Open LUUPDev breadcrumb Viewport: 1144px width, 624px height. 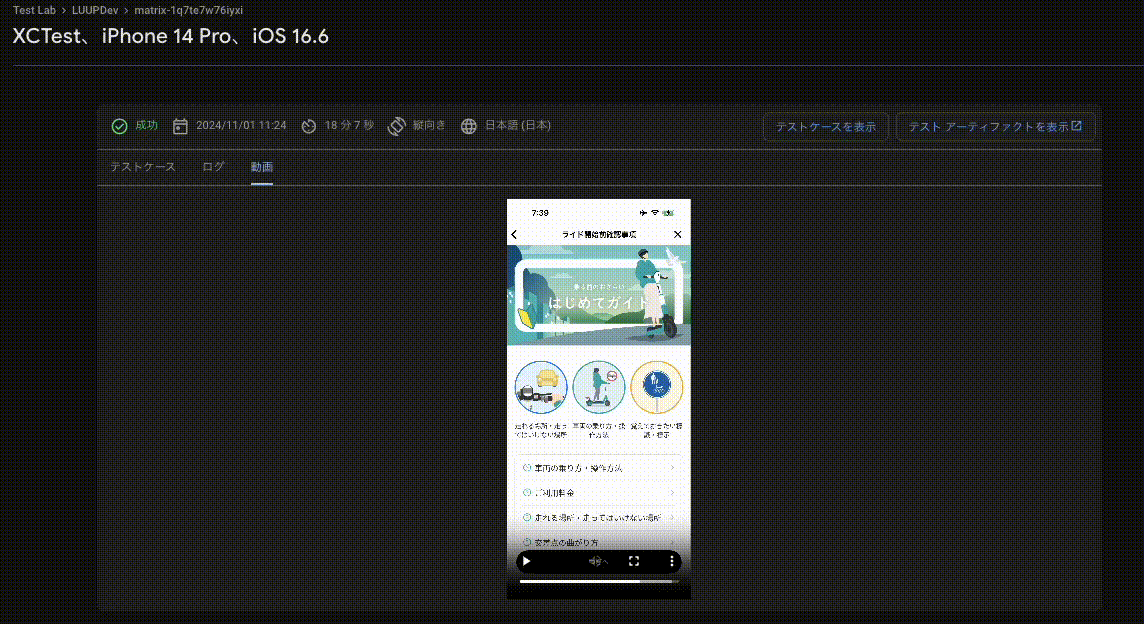pyautogui.click(x=95, y=10)
